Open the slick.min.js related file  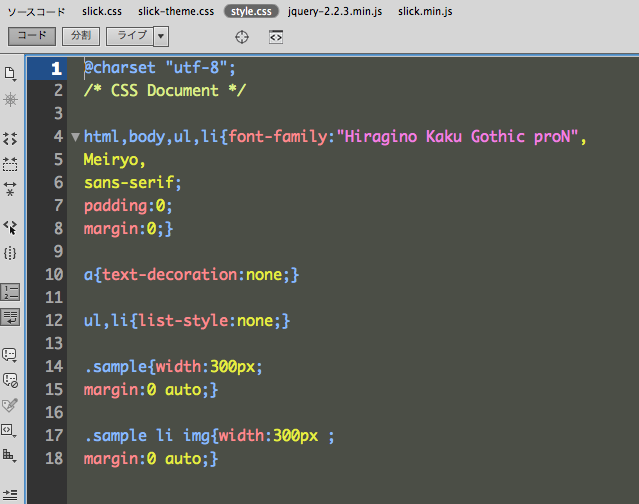pyautogui.click(x=425, y=11)
